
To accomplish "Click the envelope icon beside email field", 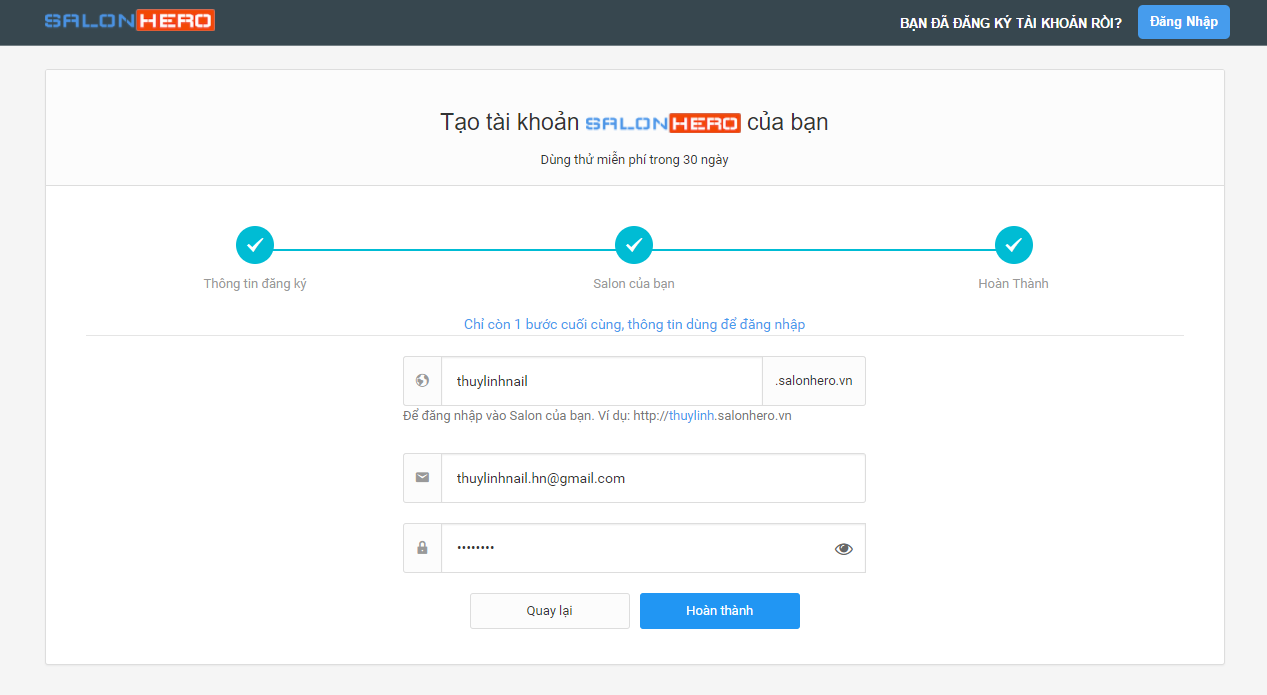I will (x=422, y=478).
